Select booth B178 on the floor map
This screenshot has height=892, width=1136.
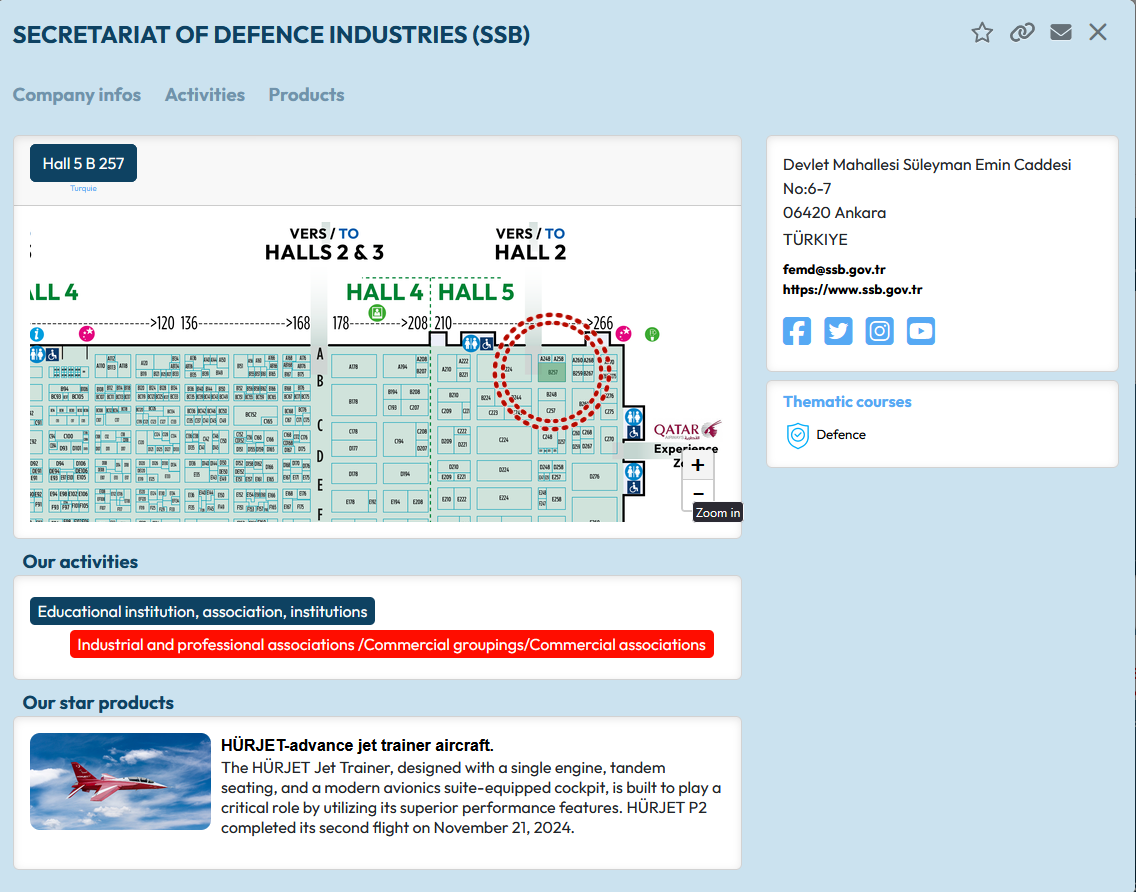coord(354,401)
